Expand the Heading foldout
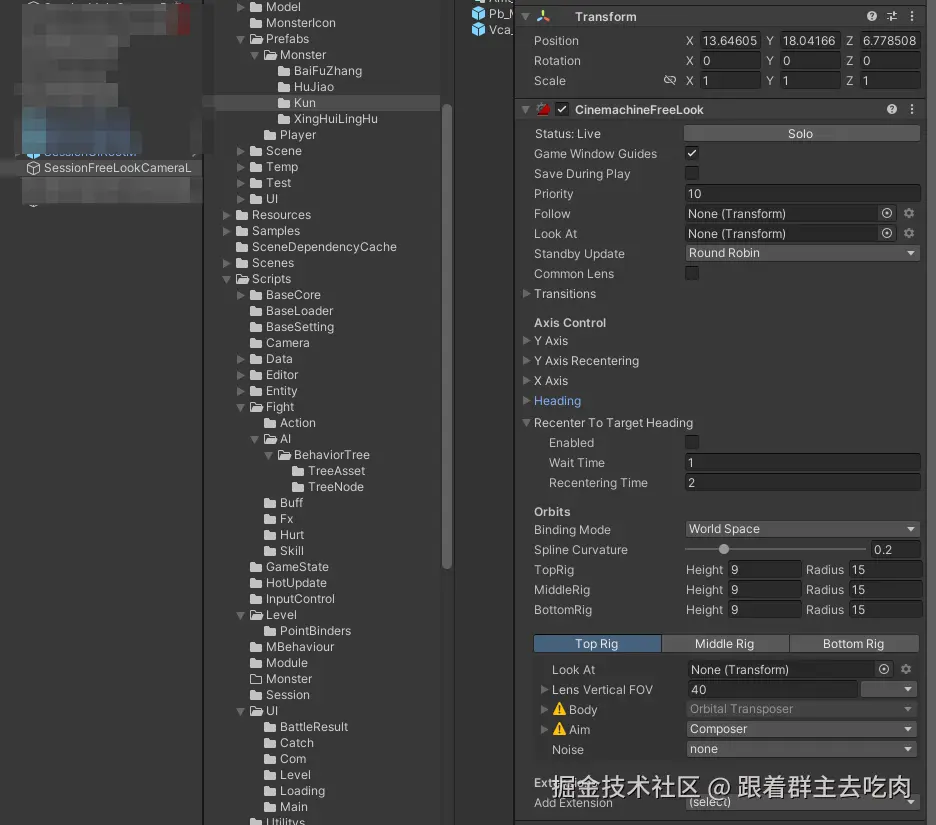 click(526, 401)
